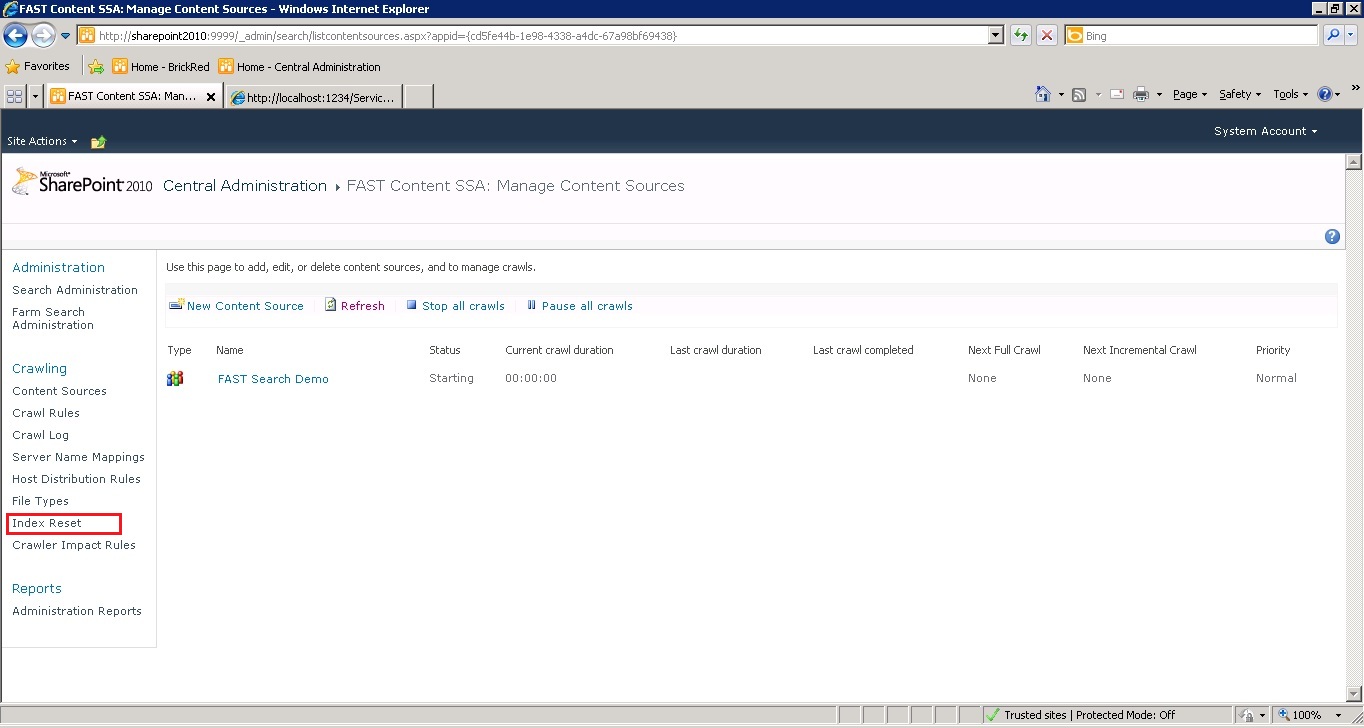
Task: Expand the Home button dropdown arrow
Action: [1060, 95]
